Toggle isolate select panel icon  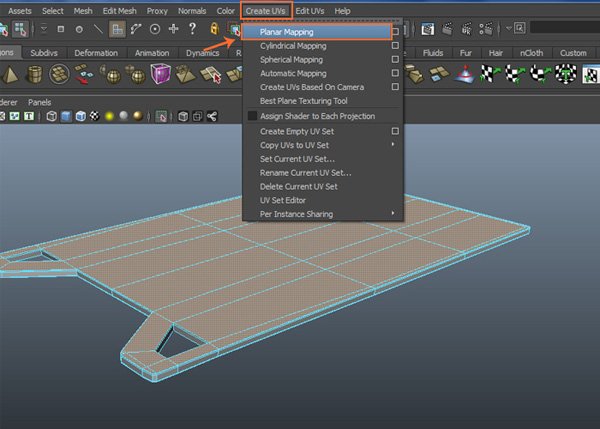161,116
